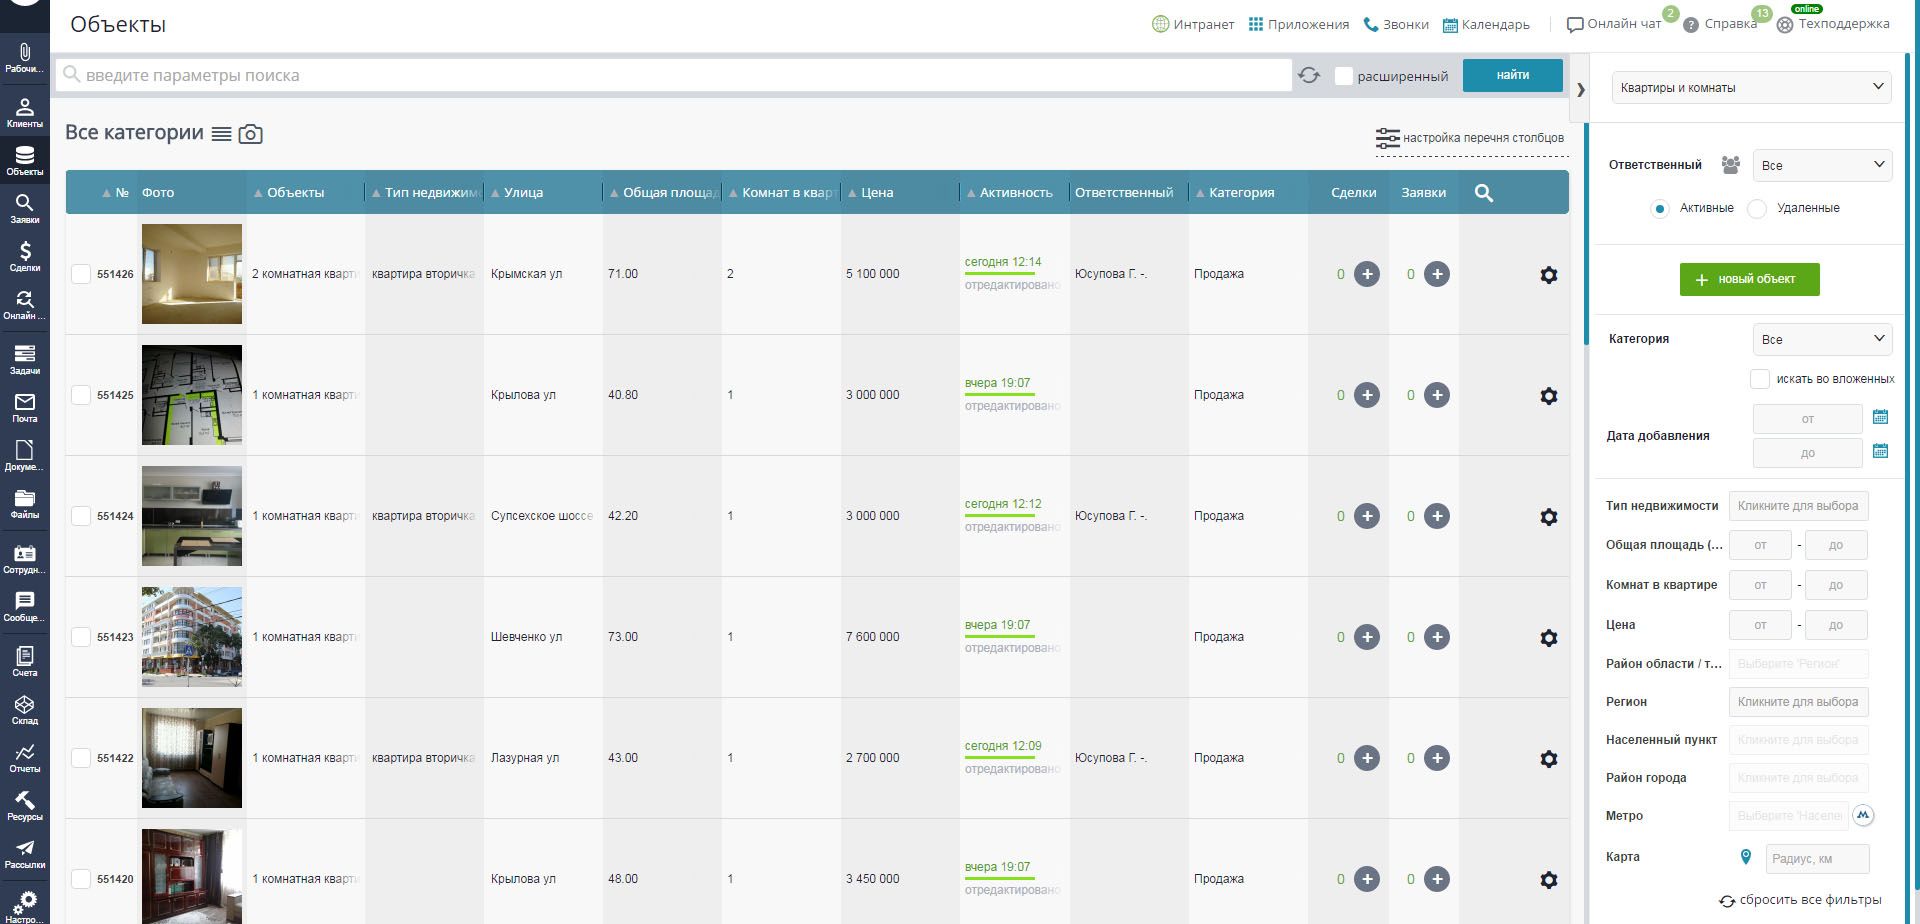Open calendar picker for date 'от'
The width and height of the screenshot is (1920, 924).
coord(1880,417)
